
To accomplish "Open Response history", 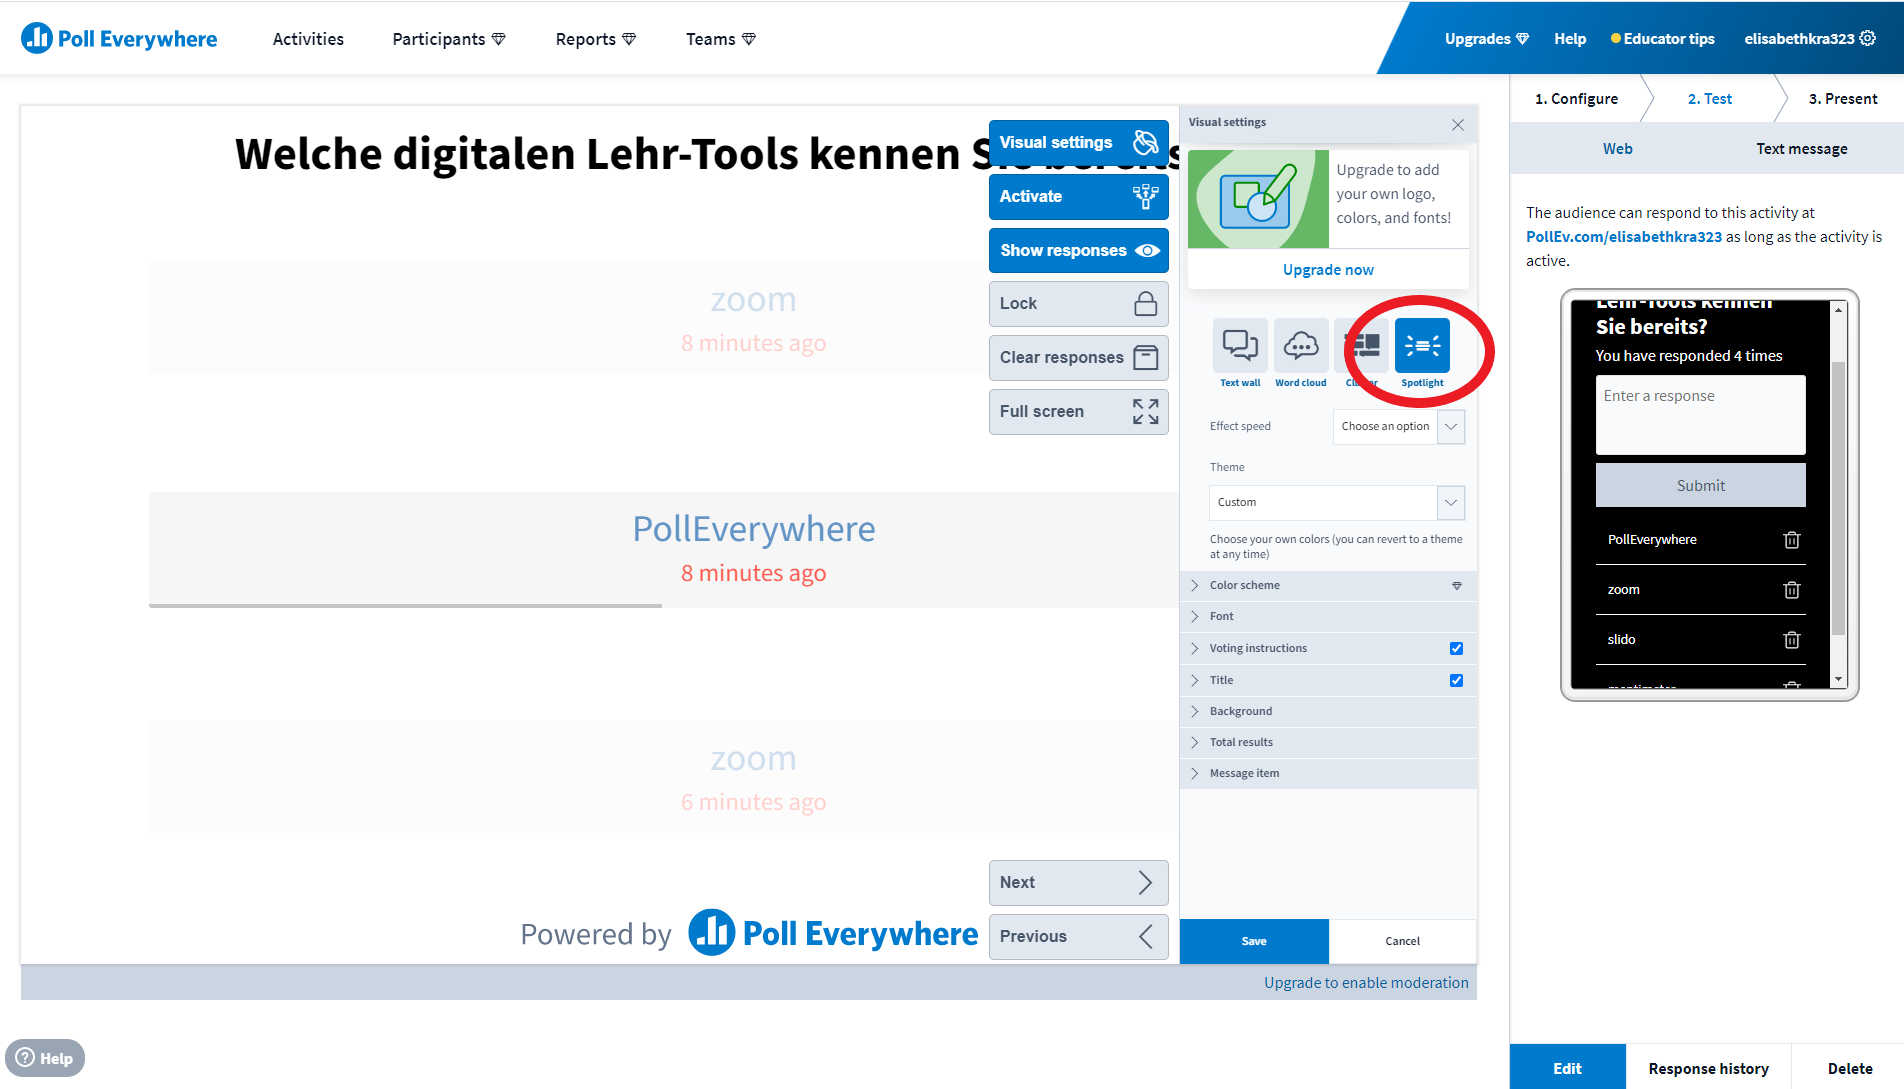I will coord(1708,1068).
